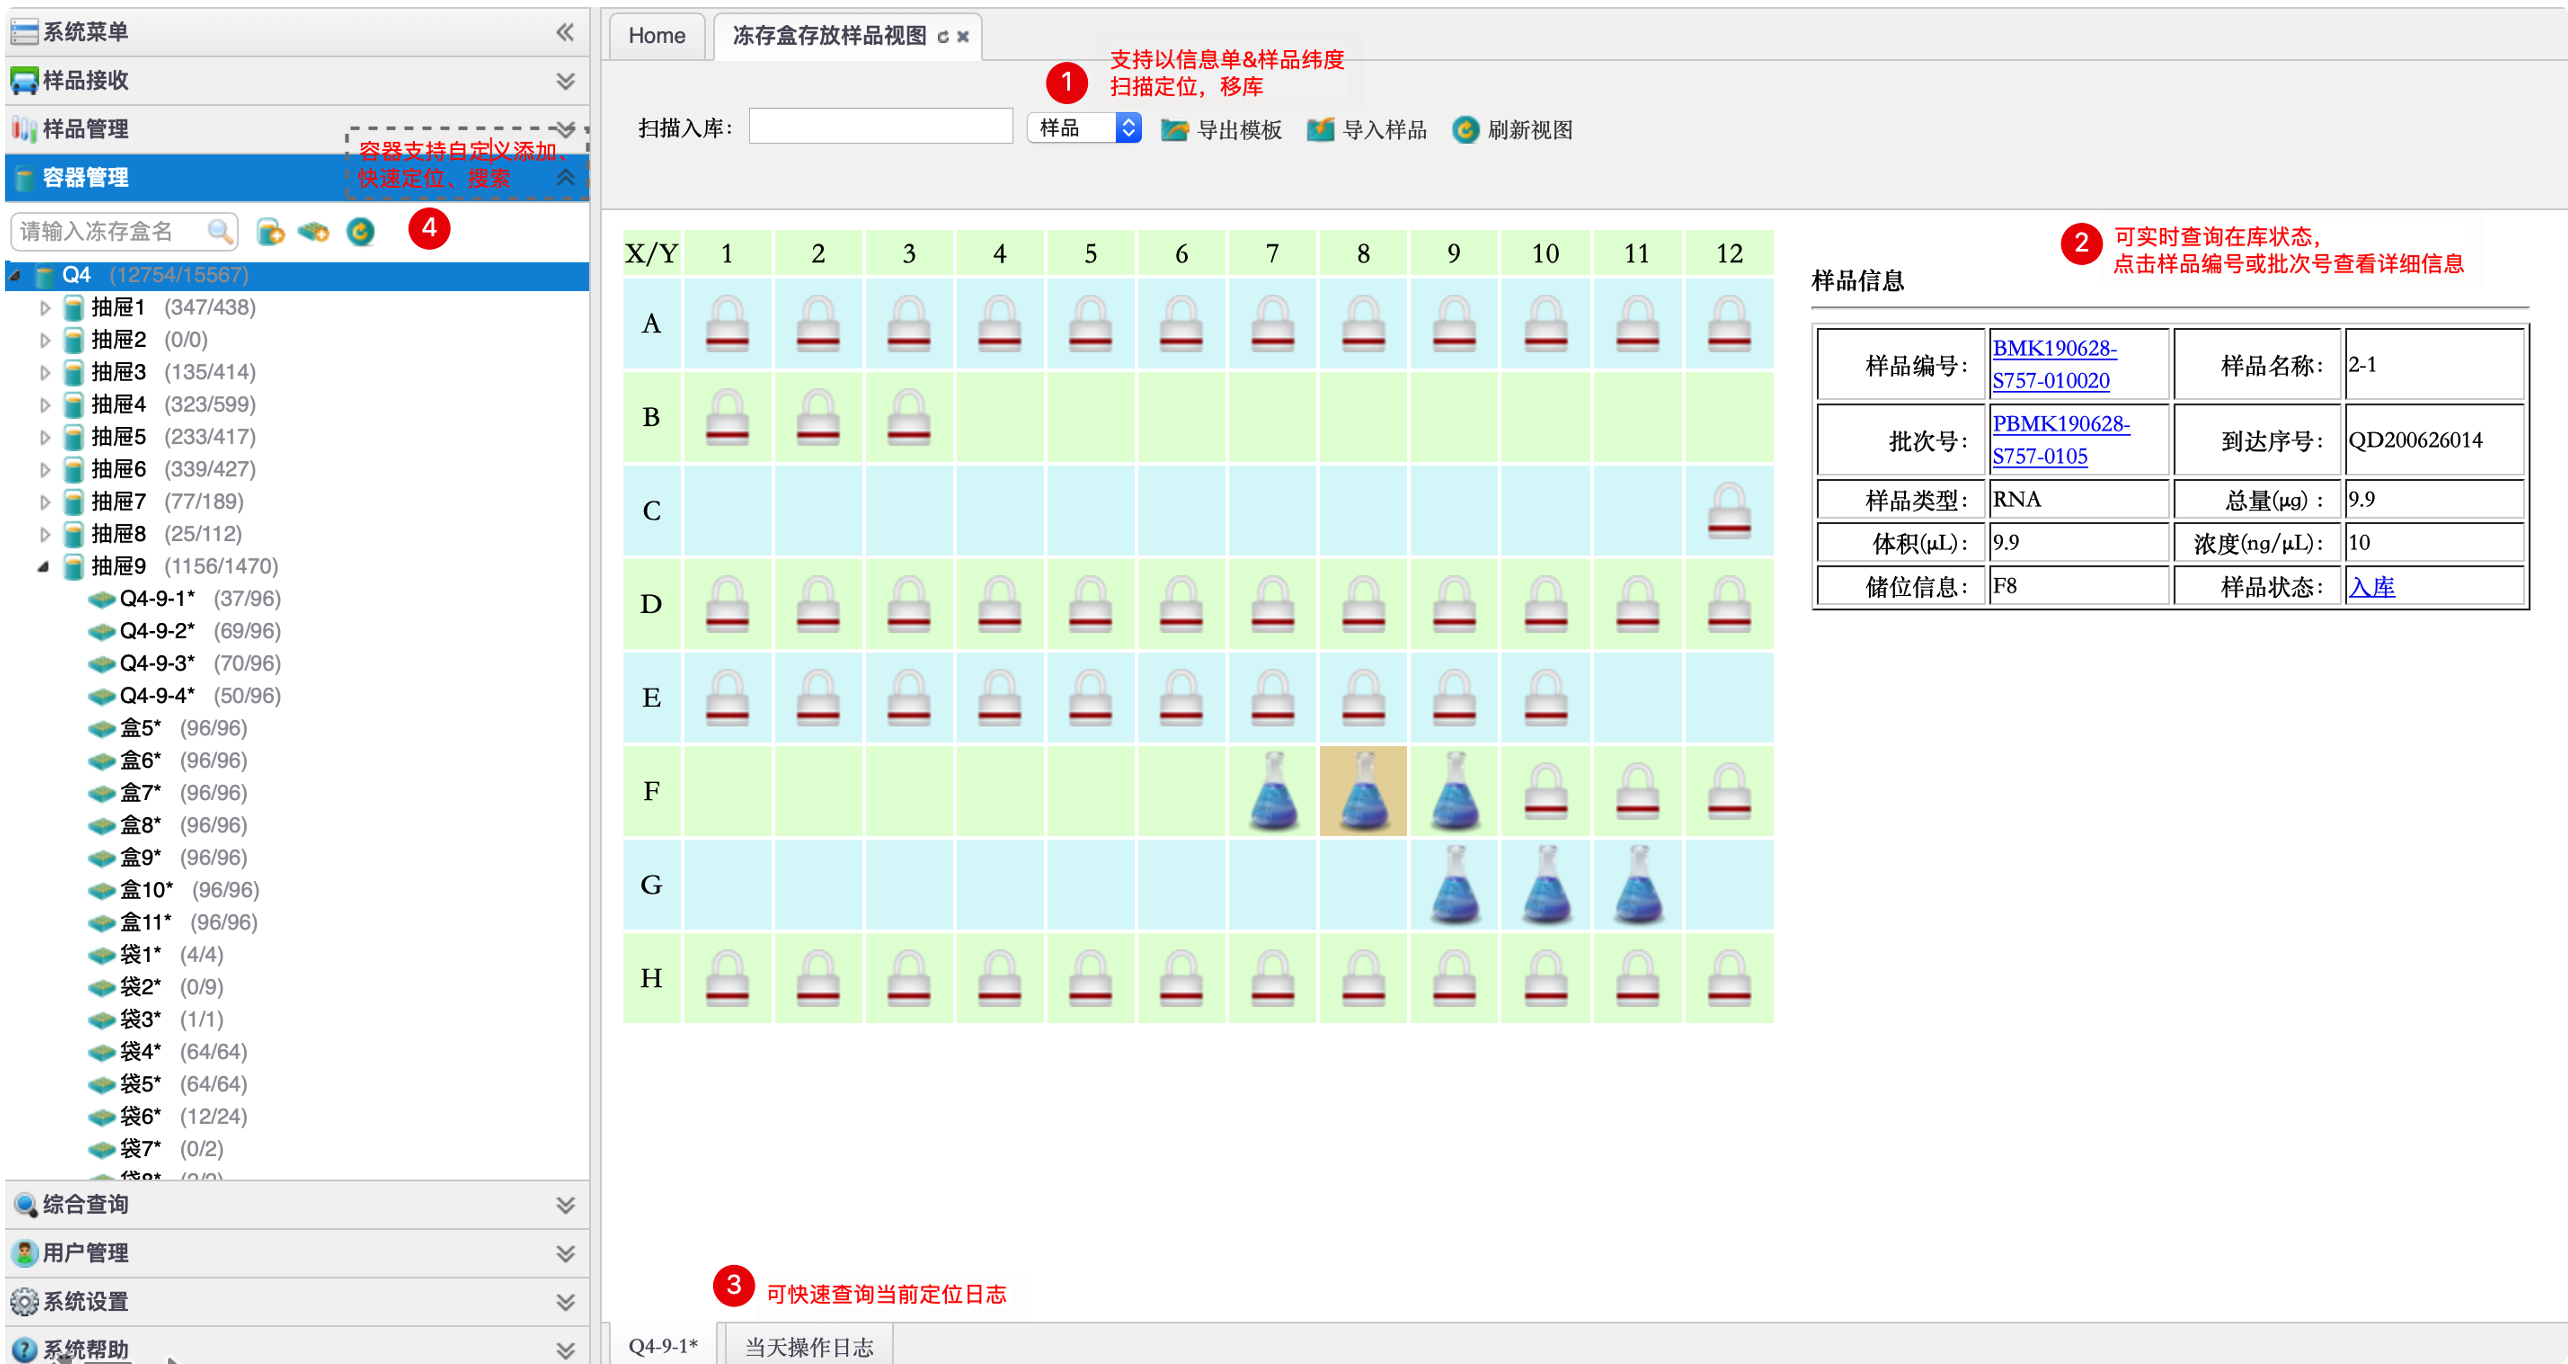
Task: Click the 入库 sample status link
Action: tap(2371, 587)
